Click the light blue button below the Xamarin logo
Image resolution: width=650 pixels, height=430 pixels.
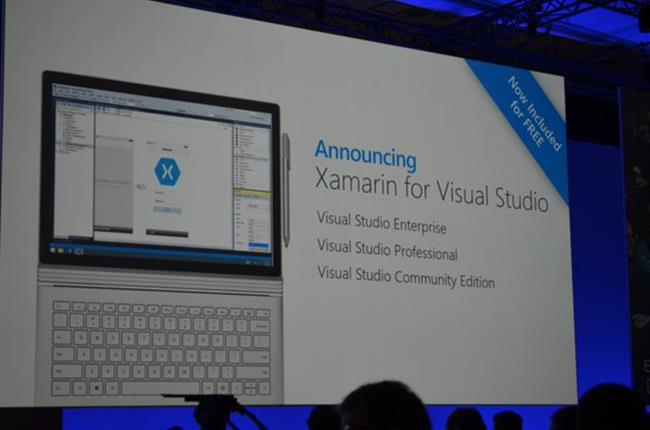tap(167, 210)
